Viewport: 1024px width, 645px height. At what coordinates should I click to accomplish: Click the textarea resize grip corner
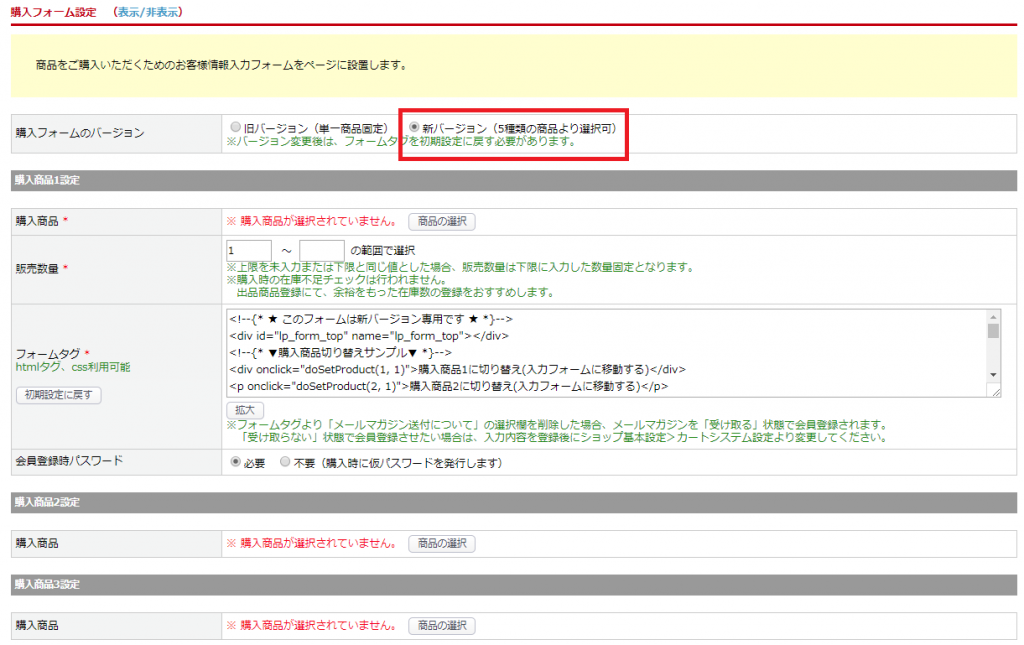click(996, 392)
